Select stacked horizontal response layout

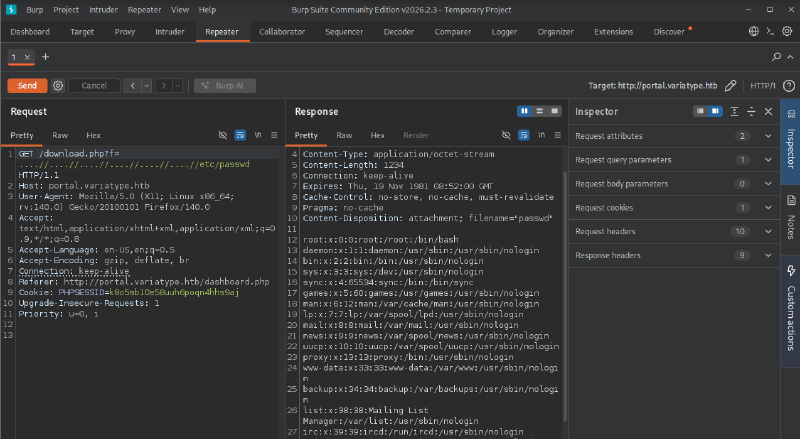(539, 111)
